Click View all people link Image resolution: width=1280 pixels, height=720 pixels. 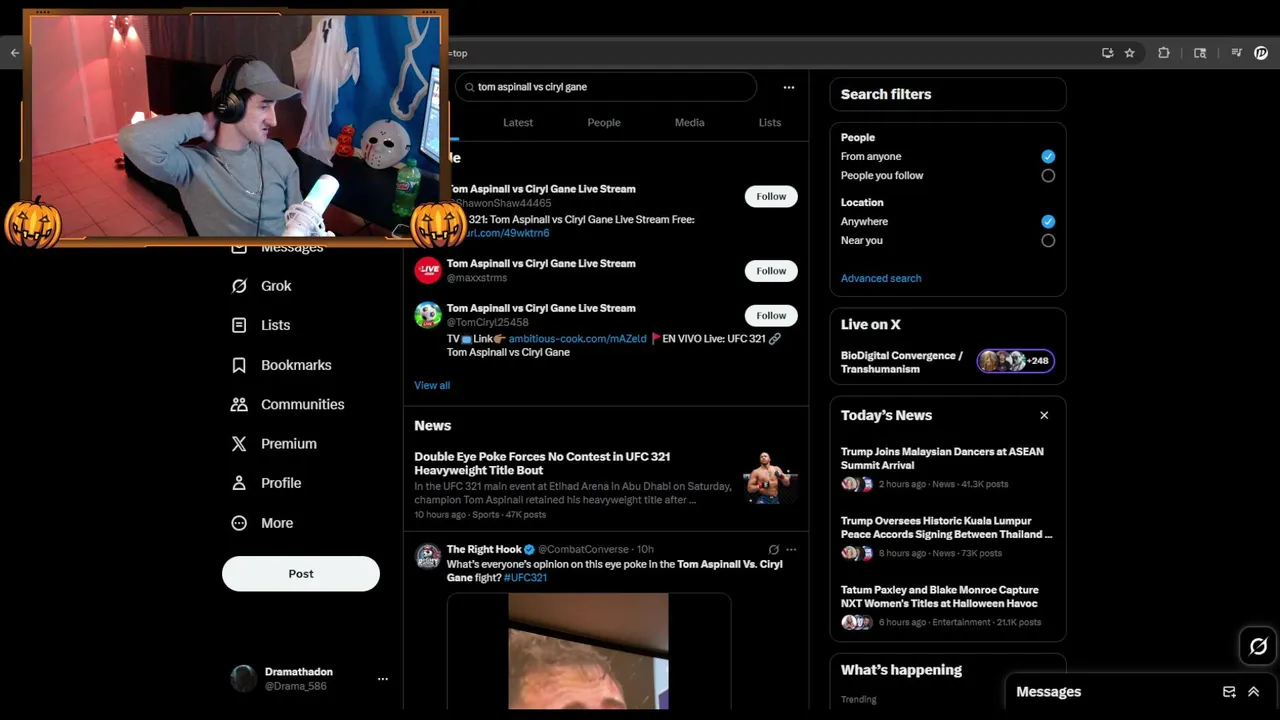tap(432, 385)
